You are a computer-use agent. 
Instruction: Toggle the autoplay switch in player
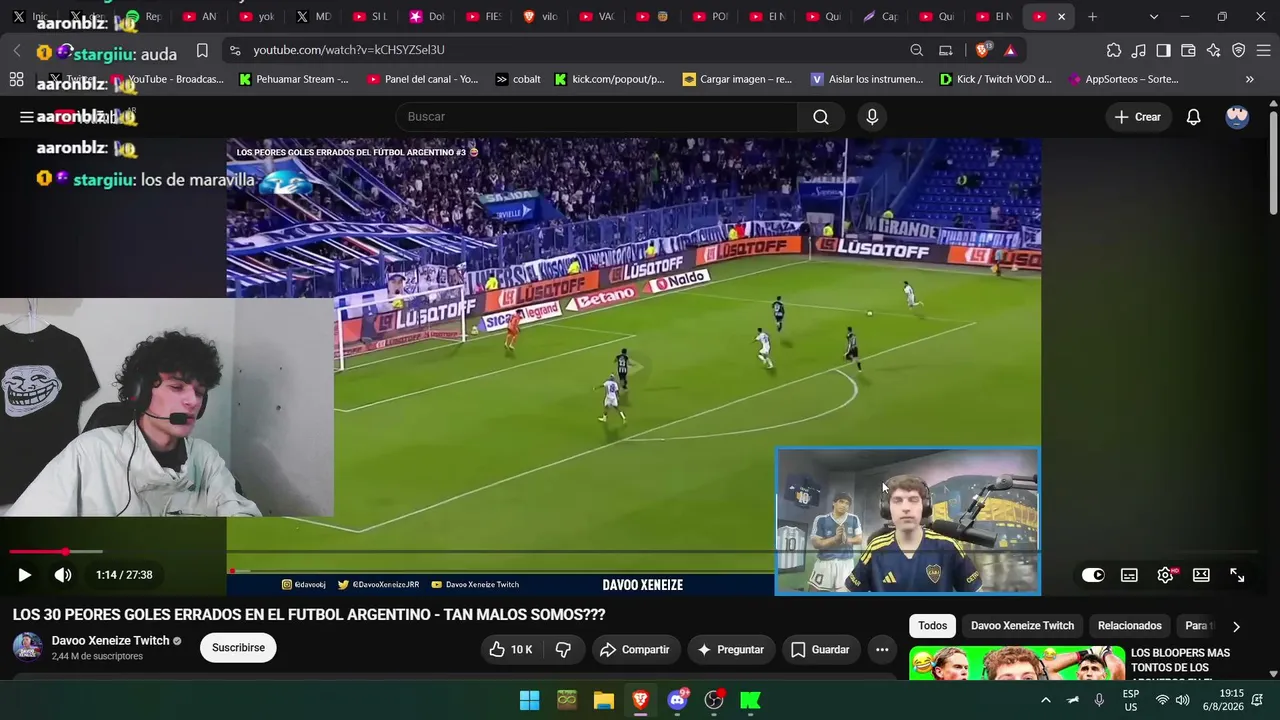point(1093,575)
